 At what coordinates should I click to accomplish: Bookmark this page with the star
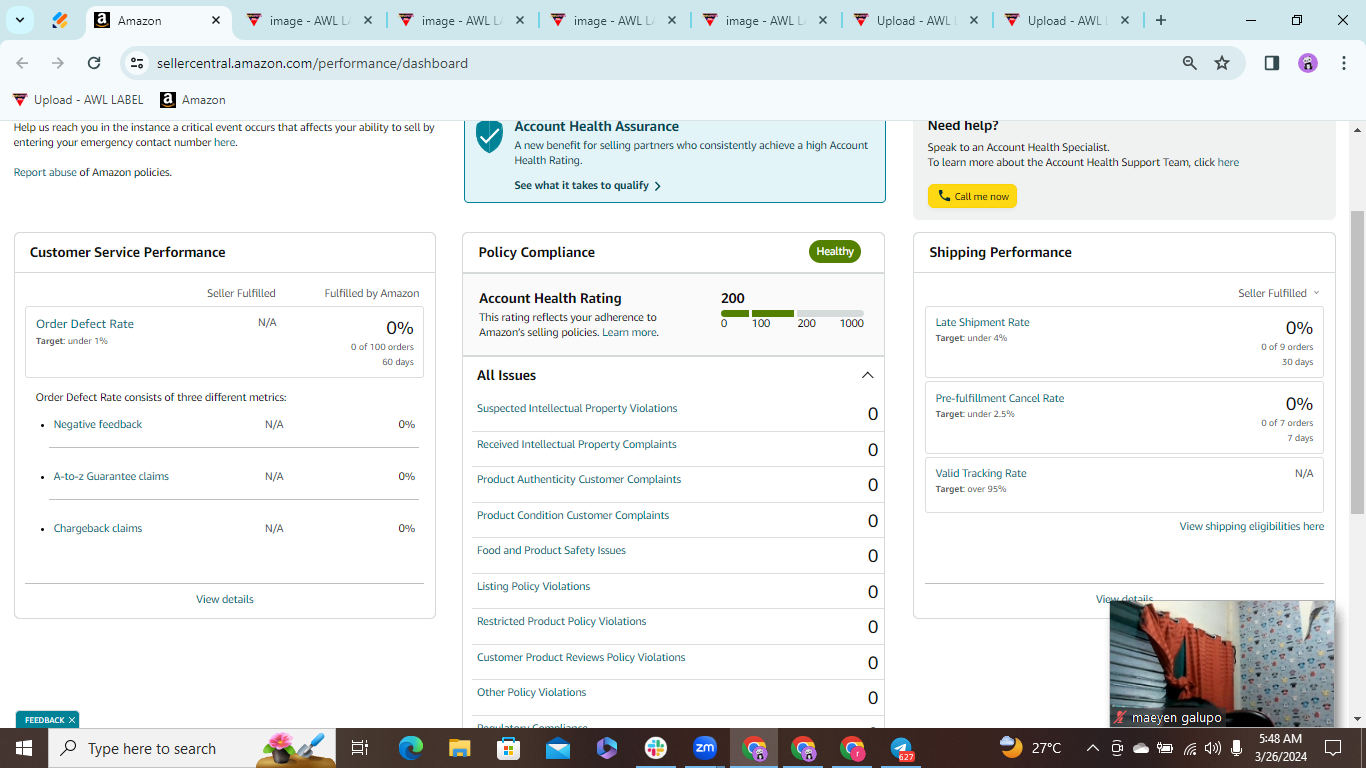pyautogui.click(x=1222, y=63)
